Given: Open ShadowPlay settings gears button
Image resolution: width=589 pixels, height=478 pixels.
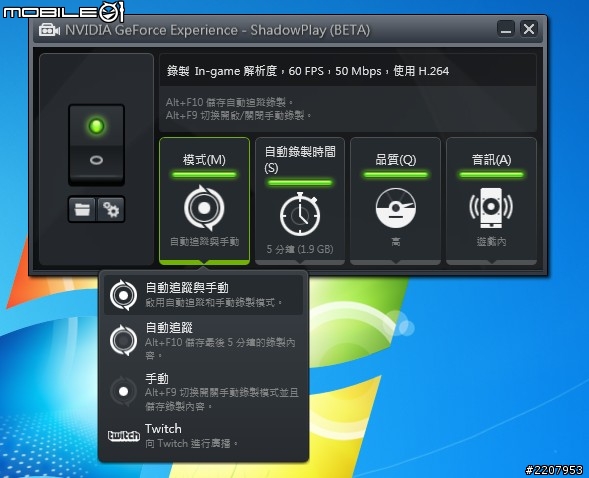Looking at the screenshot, I should click(x=111, y=209).
